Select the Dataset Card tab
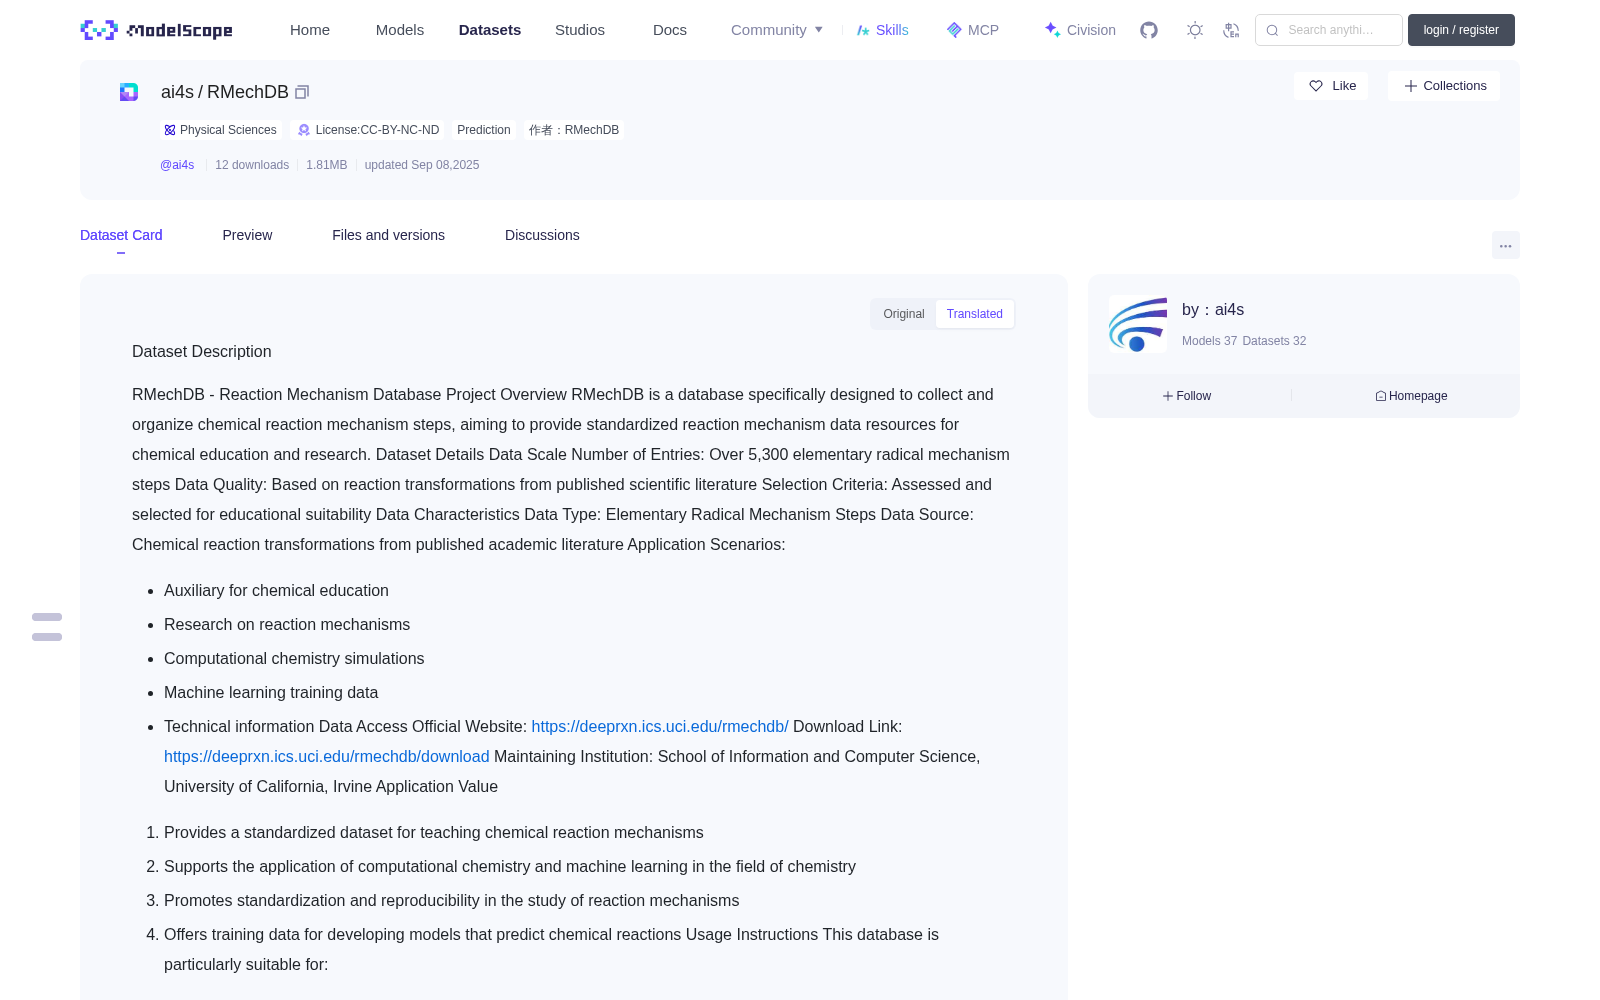 pyautogui.click(x=121, y=235)
